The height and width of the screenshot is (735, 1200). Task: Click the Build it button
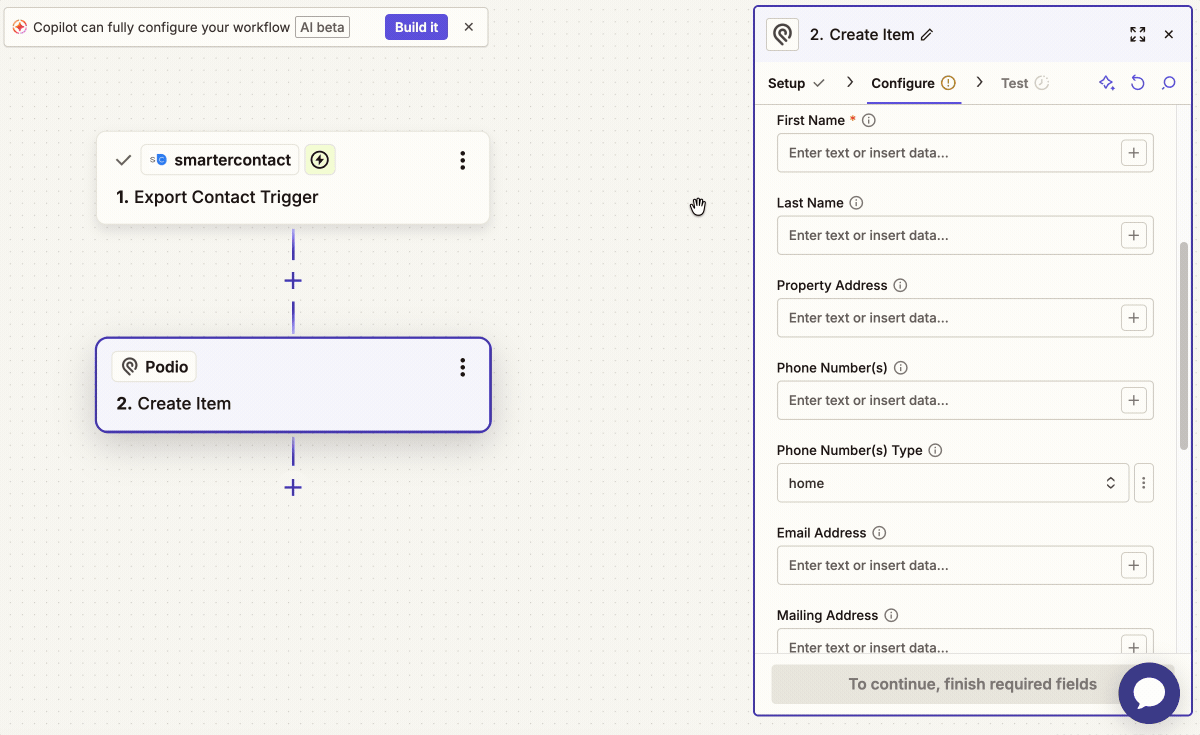(x=416, y=27)
